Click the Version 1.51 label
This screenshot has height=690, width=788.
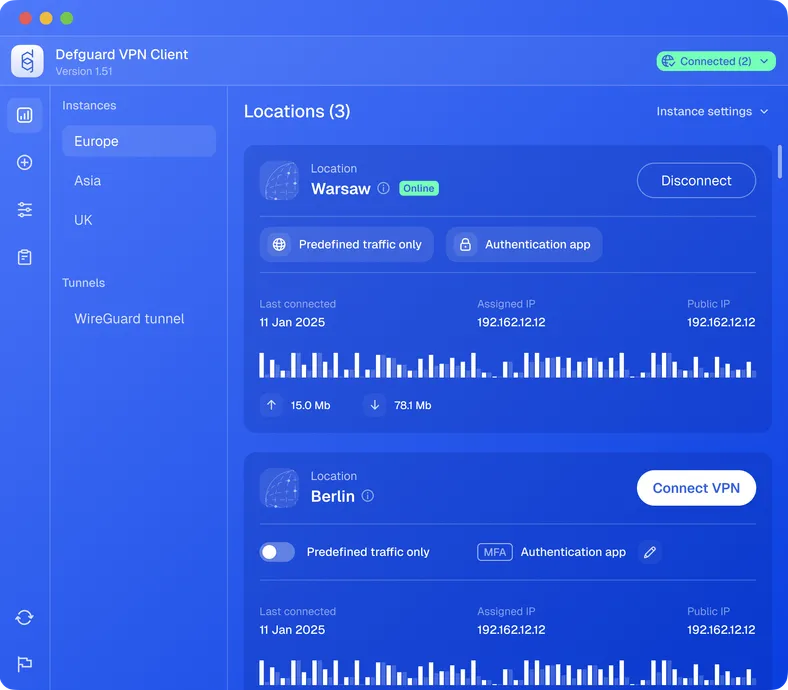click(84, 71)
